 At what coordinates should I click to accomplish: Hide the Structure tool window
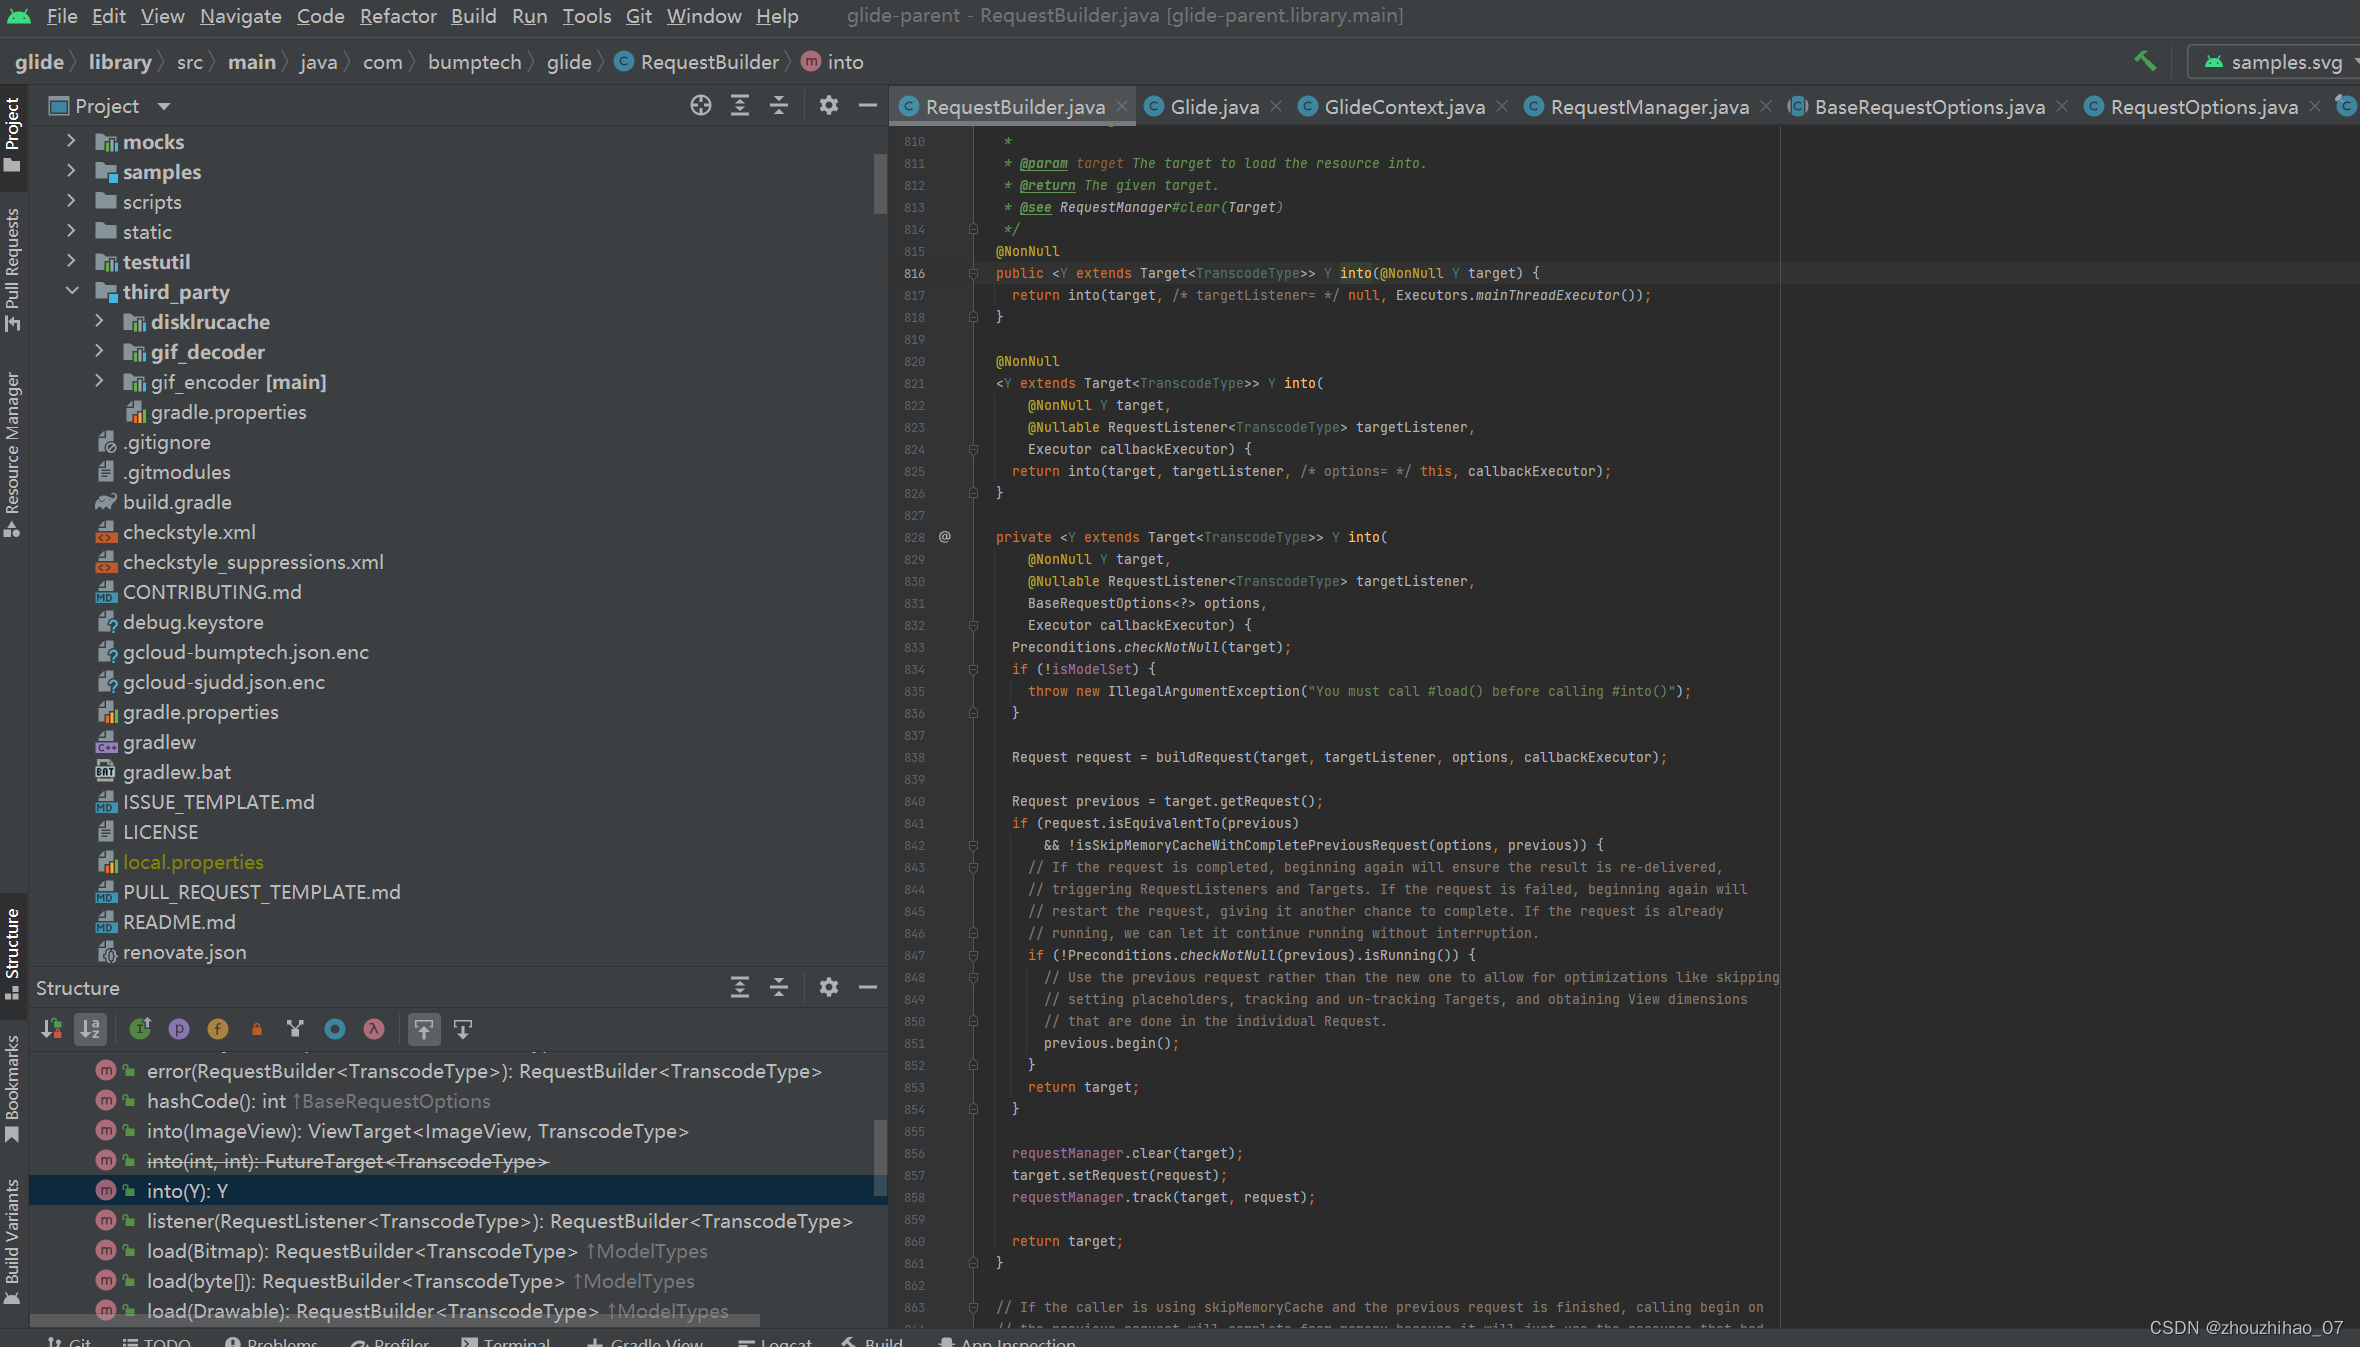[x=868, y=988]
